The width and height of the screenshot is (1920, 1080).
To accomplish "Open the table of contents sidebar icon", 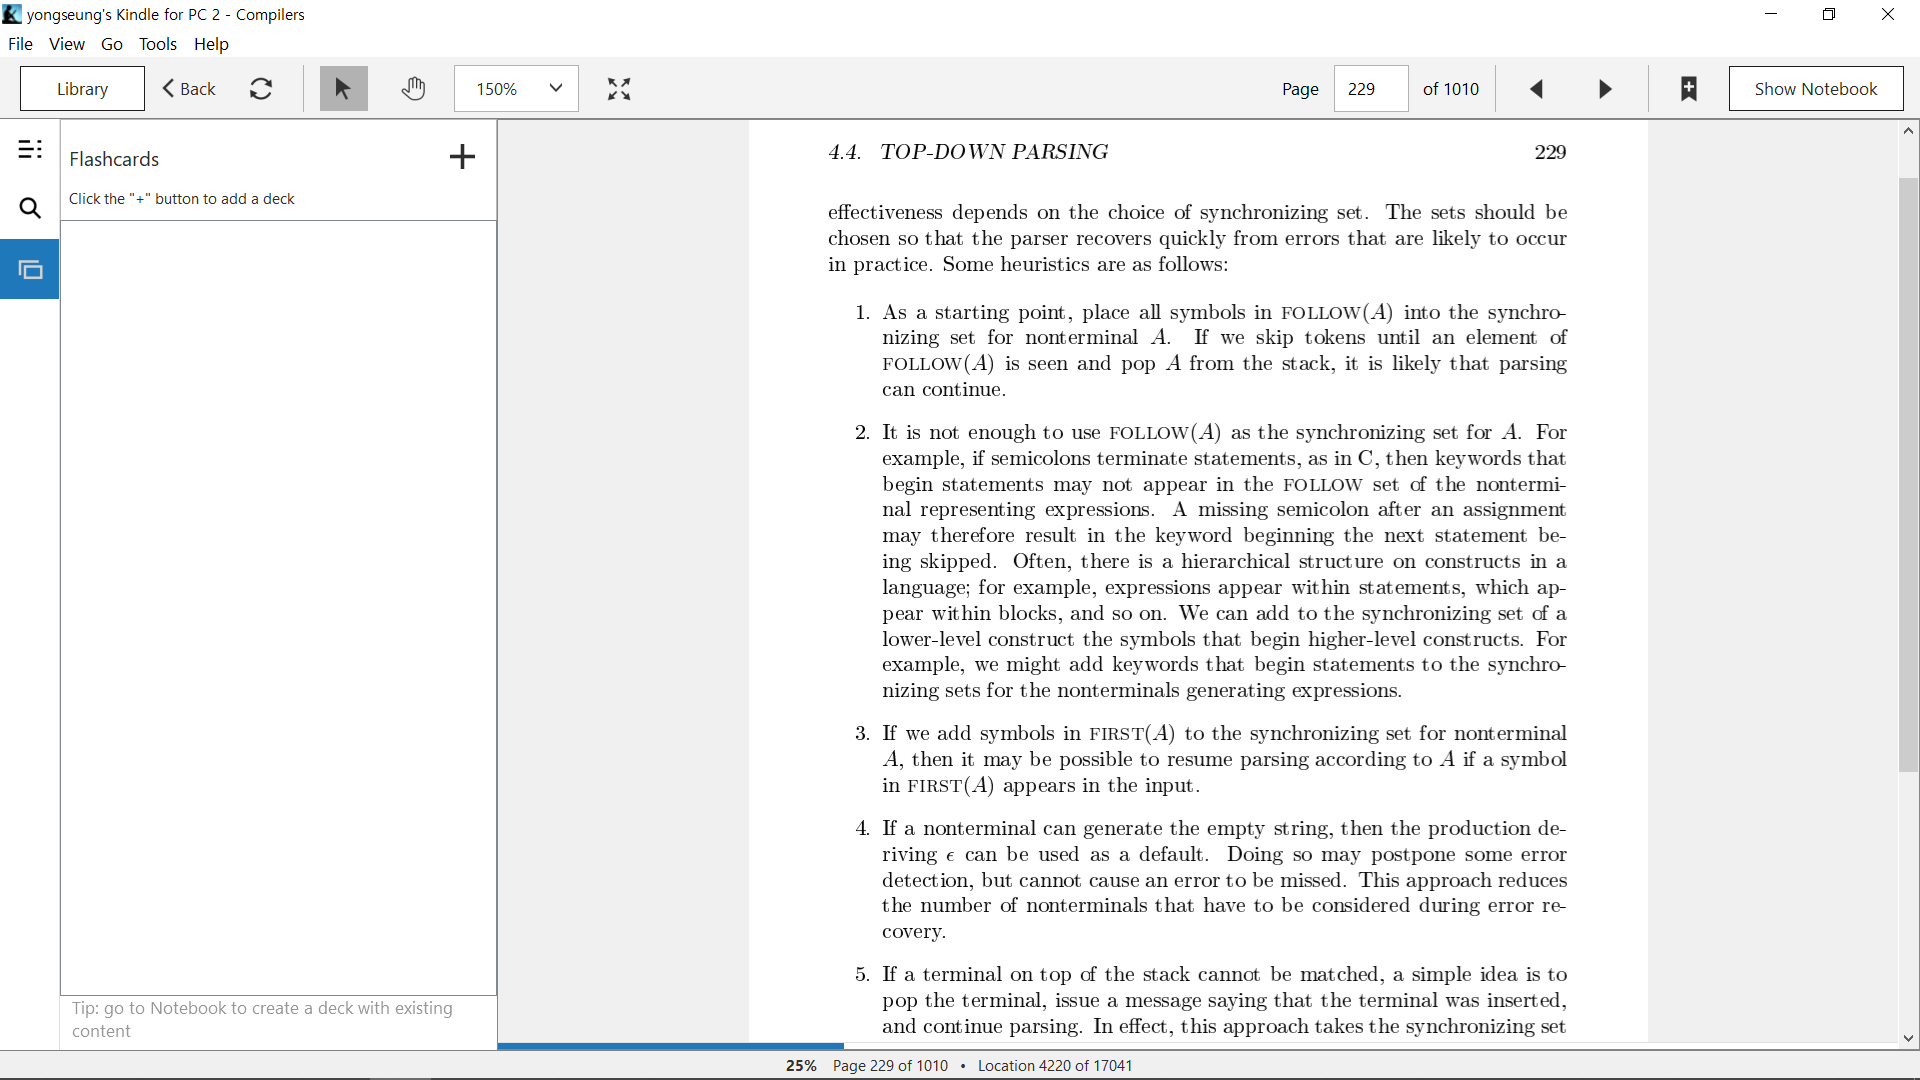I will tap(30, 150).
